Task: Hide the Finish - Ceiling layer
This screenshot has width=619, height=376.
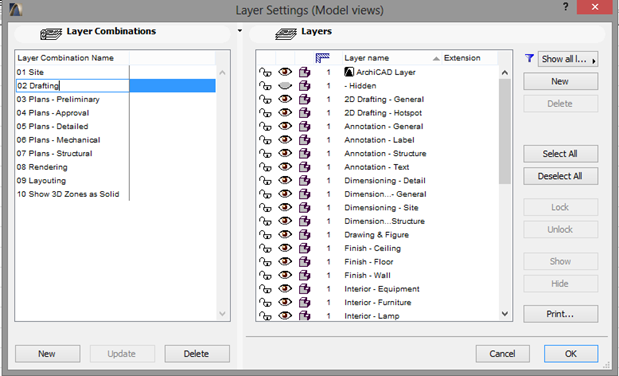Action: pyautogui.click(x=285, y=248)
